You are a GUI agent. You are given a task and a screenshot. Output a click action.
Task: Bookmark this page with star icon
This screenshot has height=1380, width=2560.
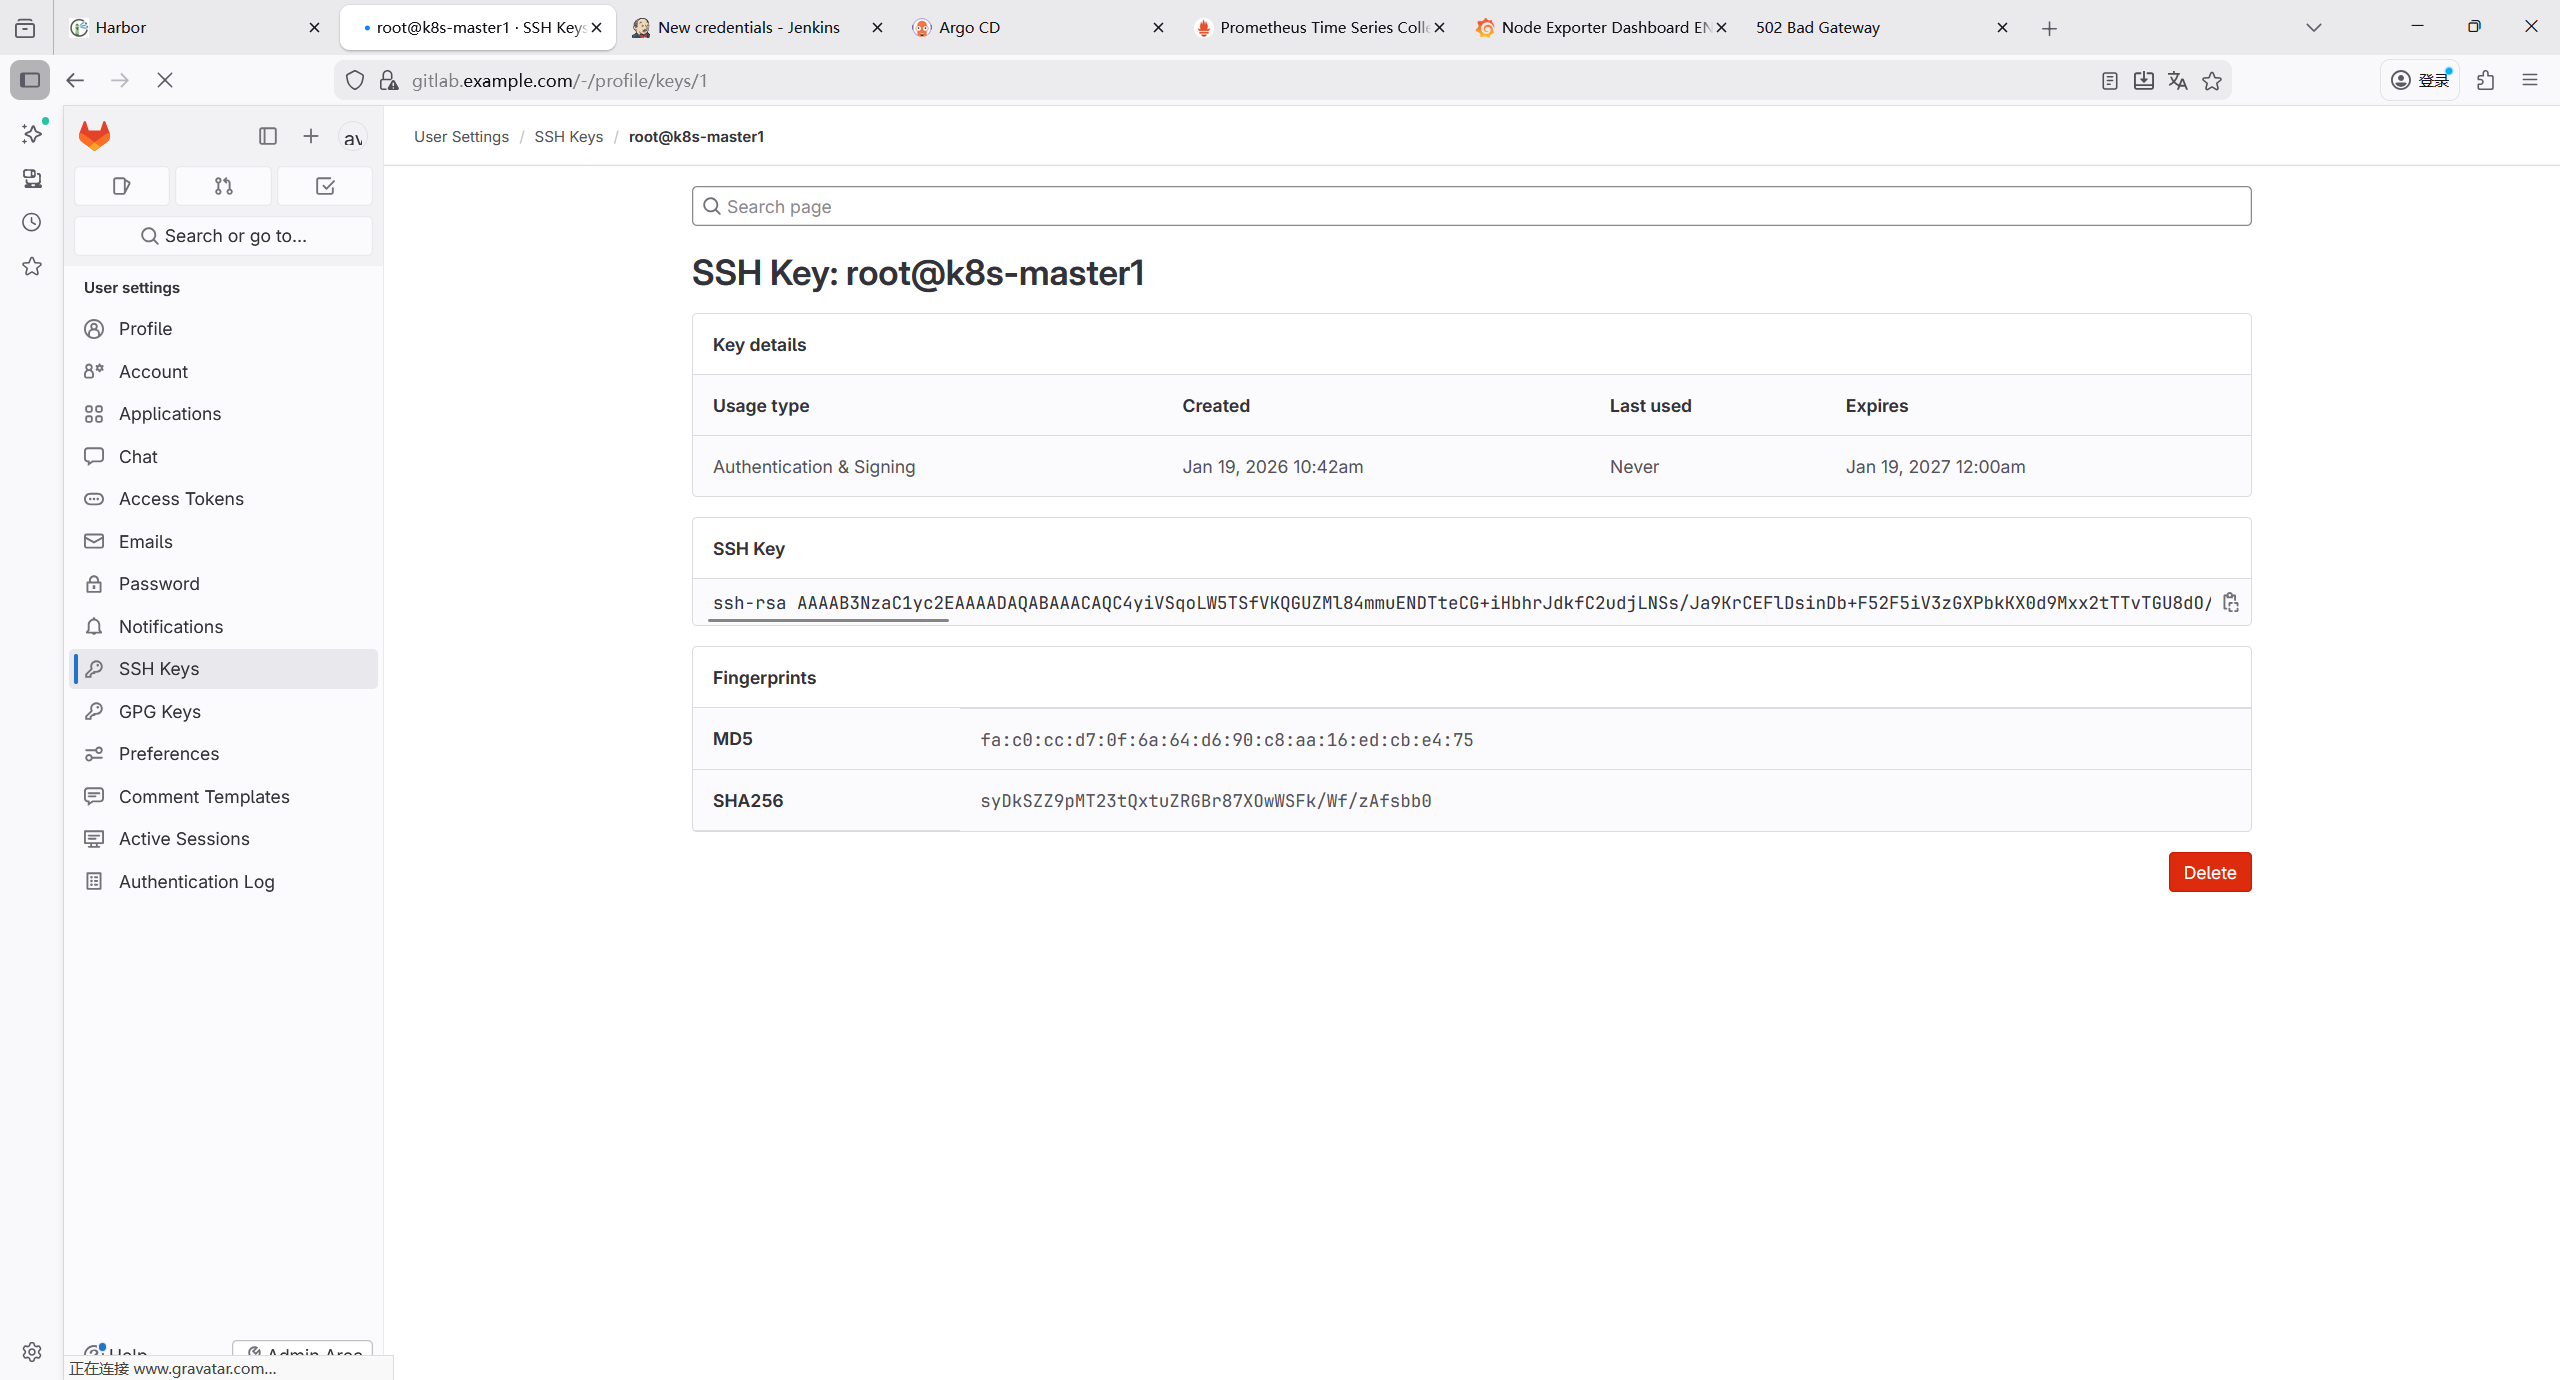coord(2212,81)
